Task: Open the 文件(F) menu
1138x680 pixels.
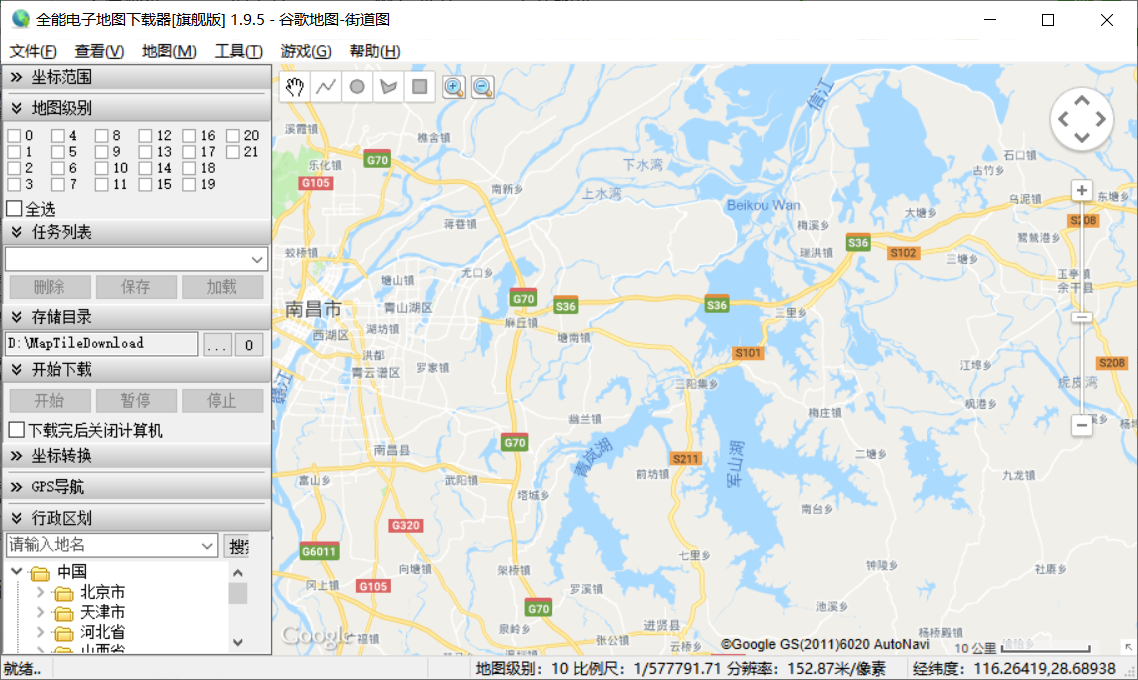Action: (33, 51)
